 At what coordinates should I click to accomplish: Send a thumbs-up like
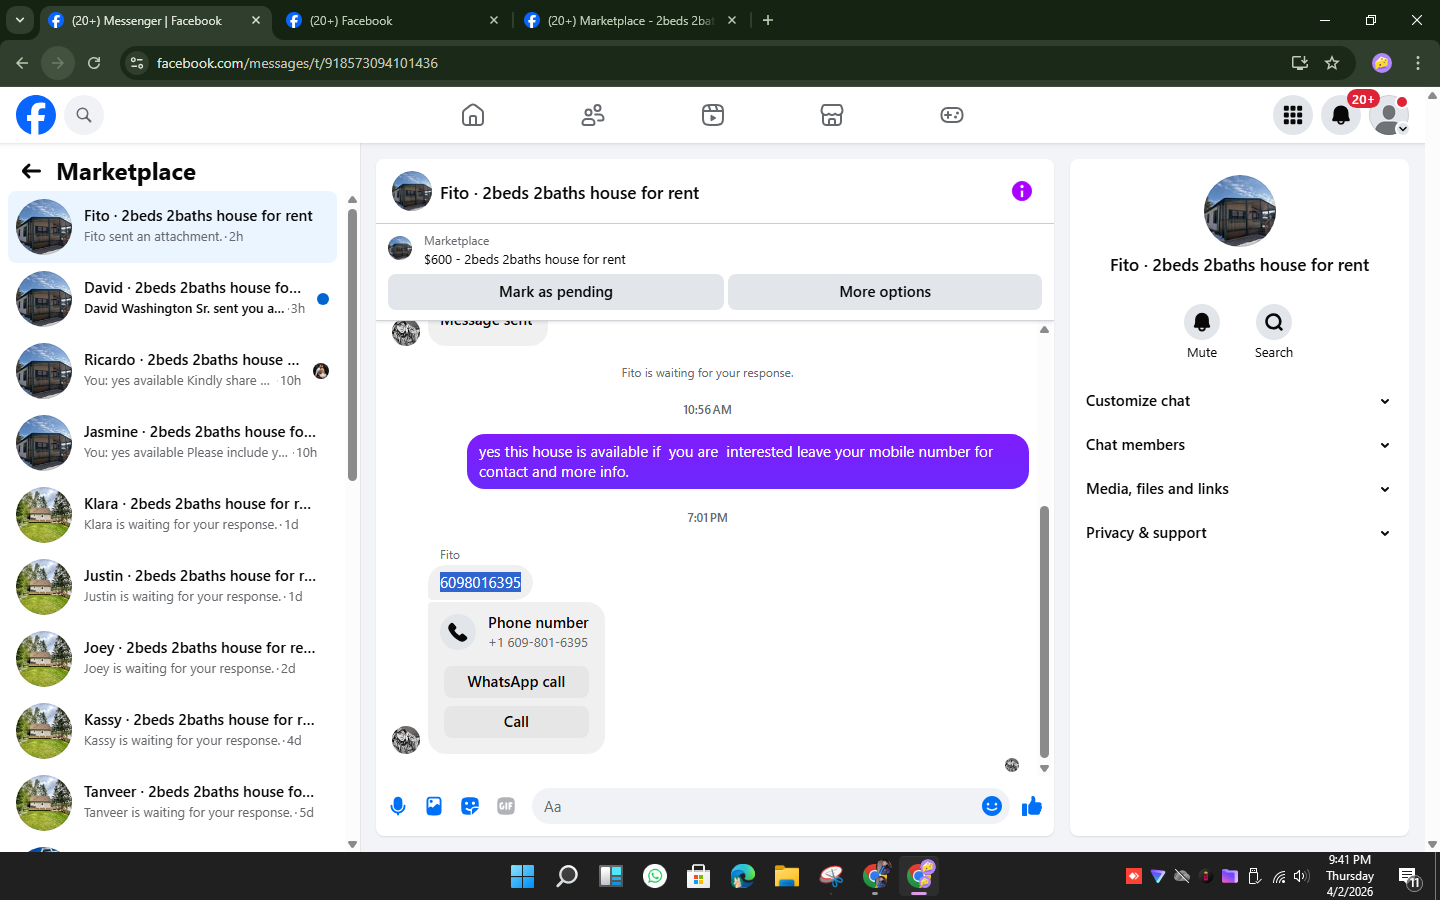click(x=1032, y=806)
